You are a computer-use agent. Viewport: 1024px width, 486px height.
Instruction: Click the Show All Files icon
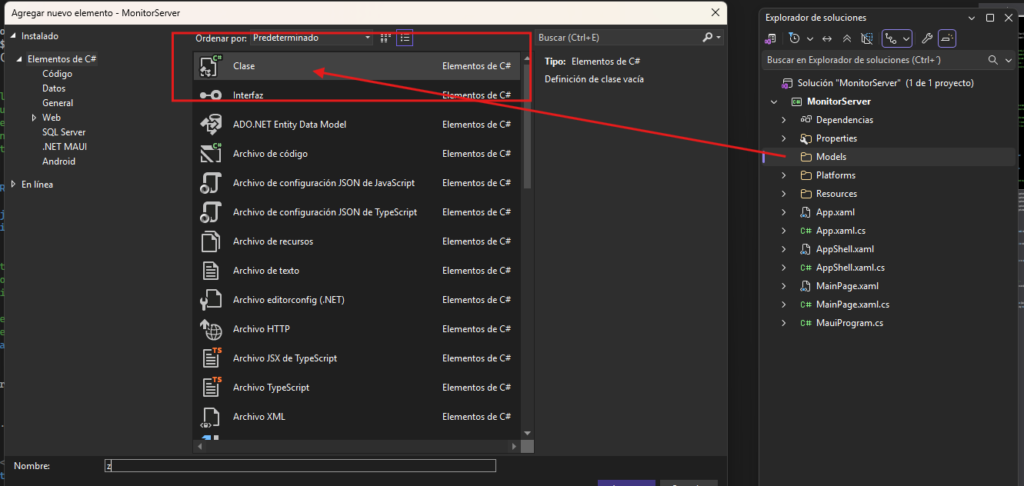coord(867,38)
